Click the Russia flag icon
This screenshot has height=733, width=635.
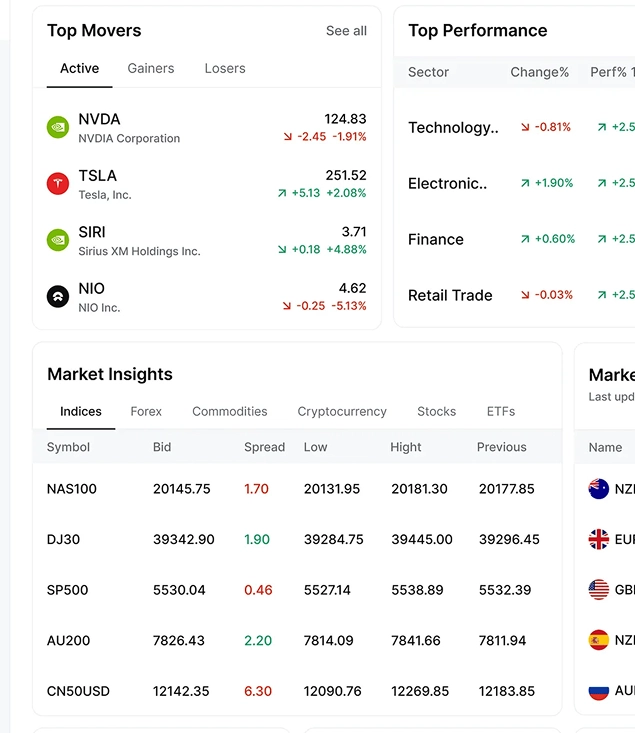click(599, 691)
